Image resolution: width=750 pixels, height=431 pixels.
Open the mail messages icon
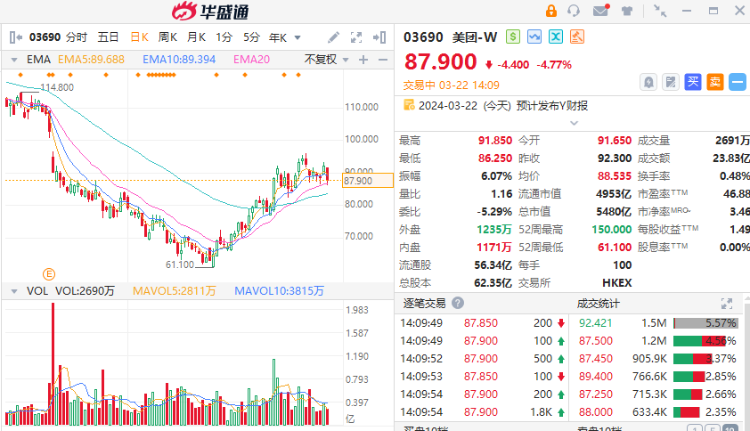click(x=601, y=10)
